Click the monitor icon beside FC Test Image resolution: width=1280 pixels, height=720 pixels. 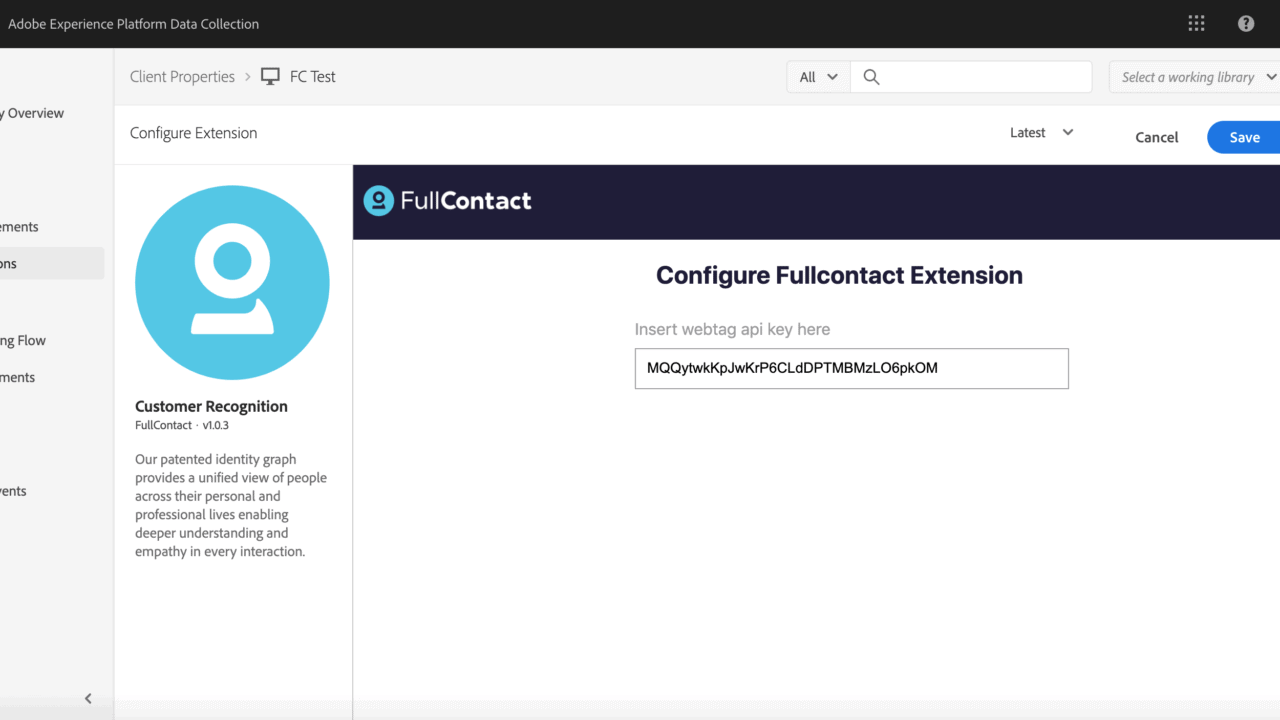tap(270, 77)
